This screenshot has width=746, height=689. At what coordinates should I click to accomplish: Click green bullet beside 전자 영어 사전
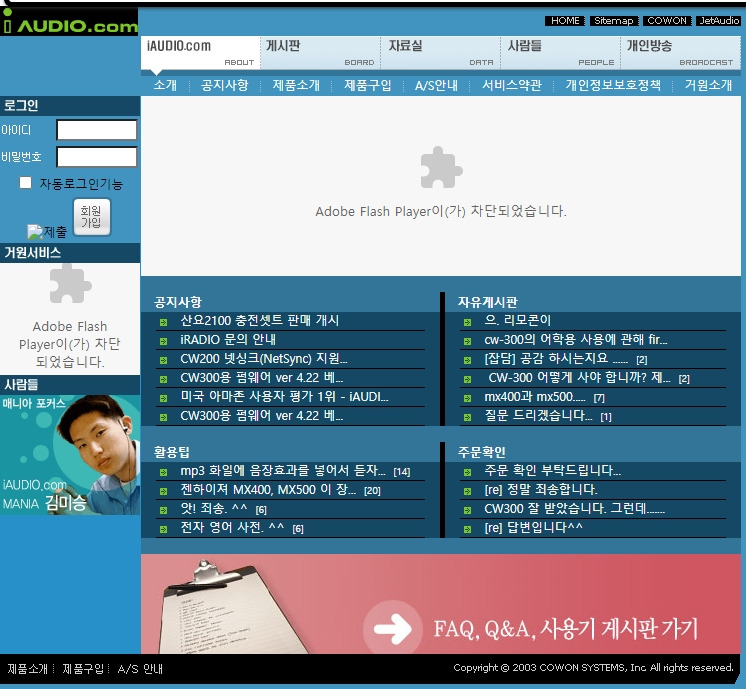[163, 529]
